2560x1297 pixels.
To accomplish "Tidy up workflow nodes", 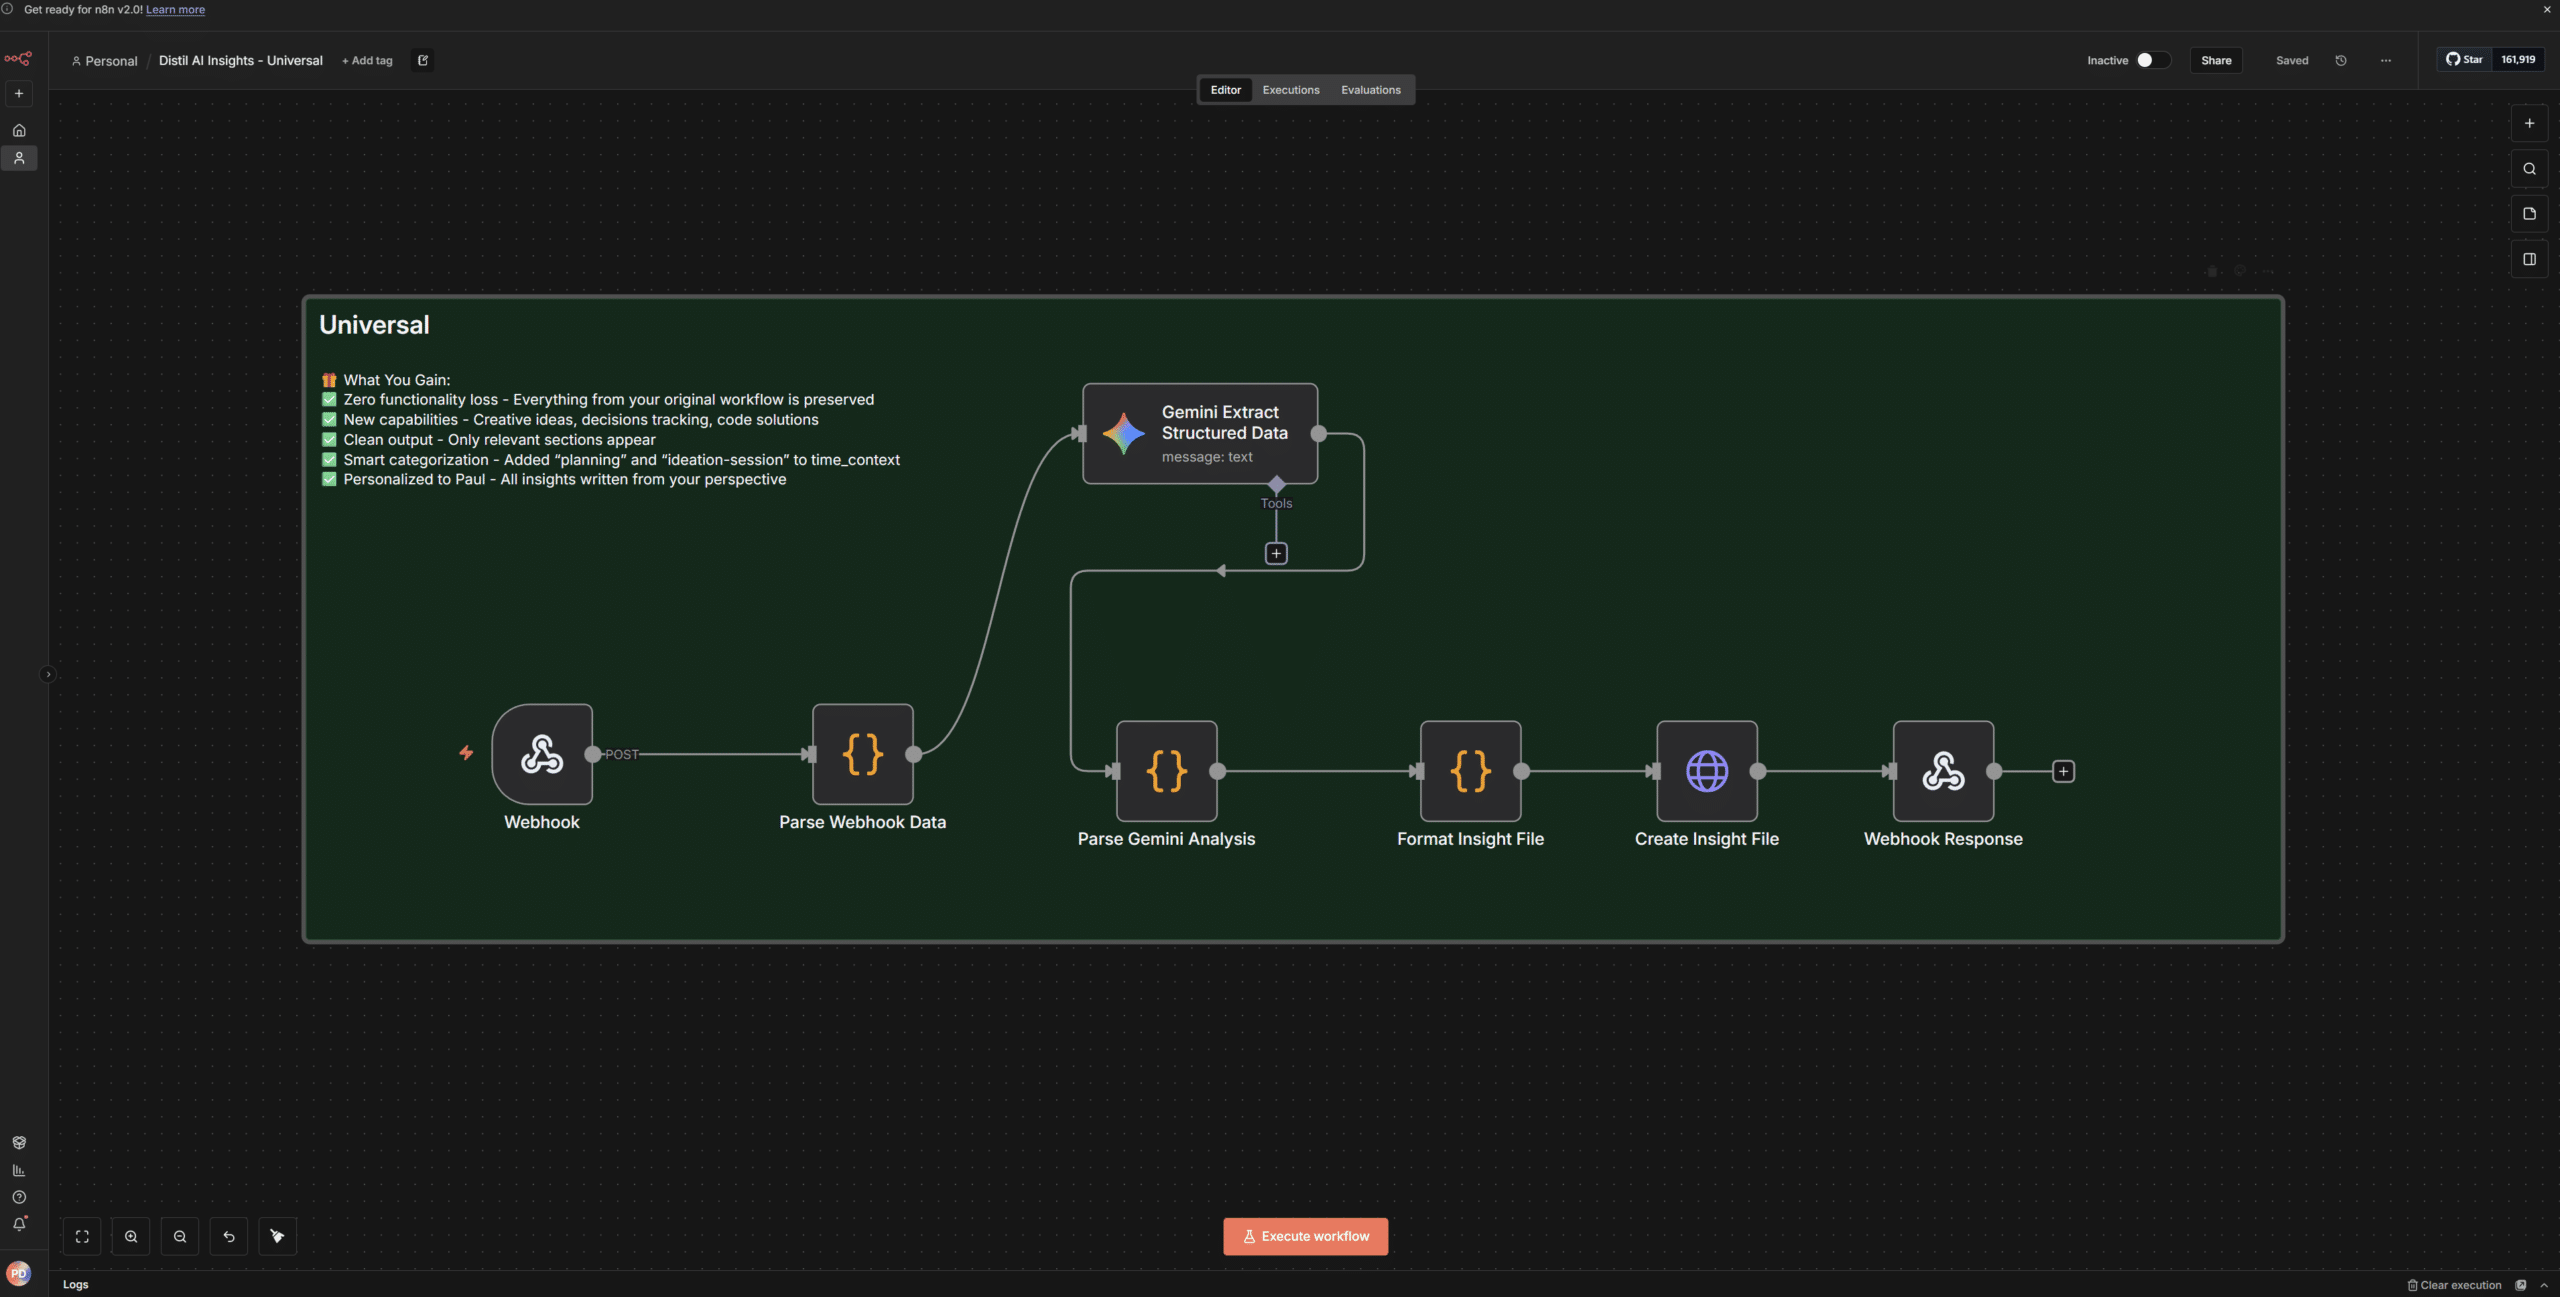I will tap(278, 1237).
